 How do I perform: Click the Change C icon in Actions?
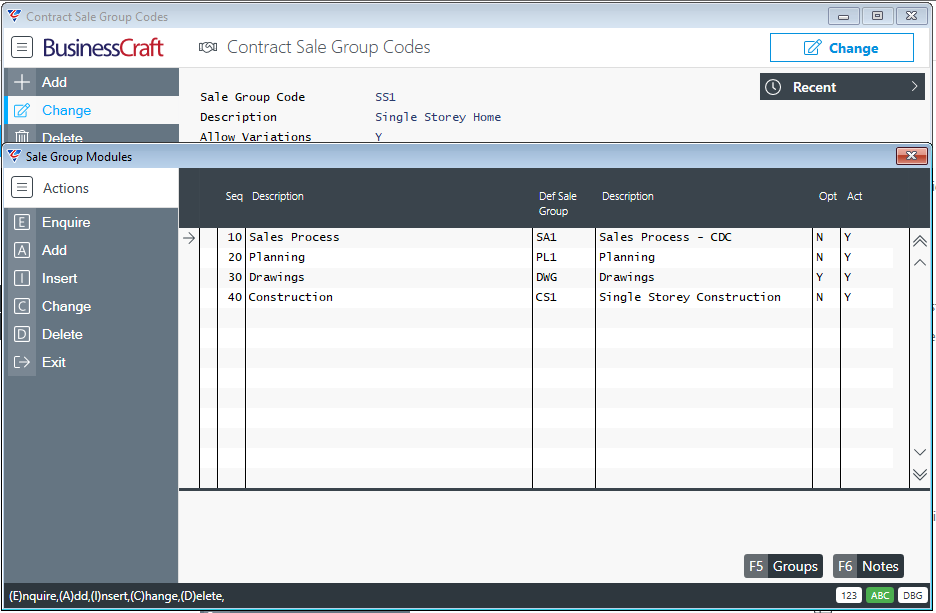pos(21,306)
